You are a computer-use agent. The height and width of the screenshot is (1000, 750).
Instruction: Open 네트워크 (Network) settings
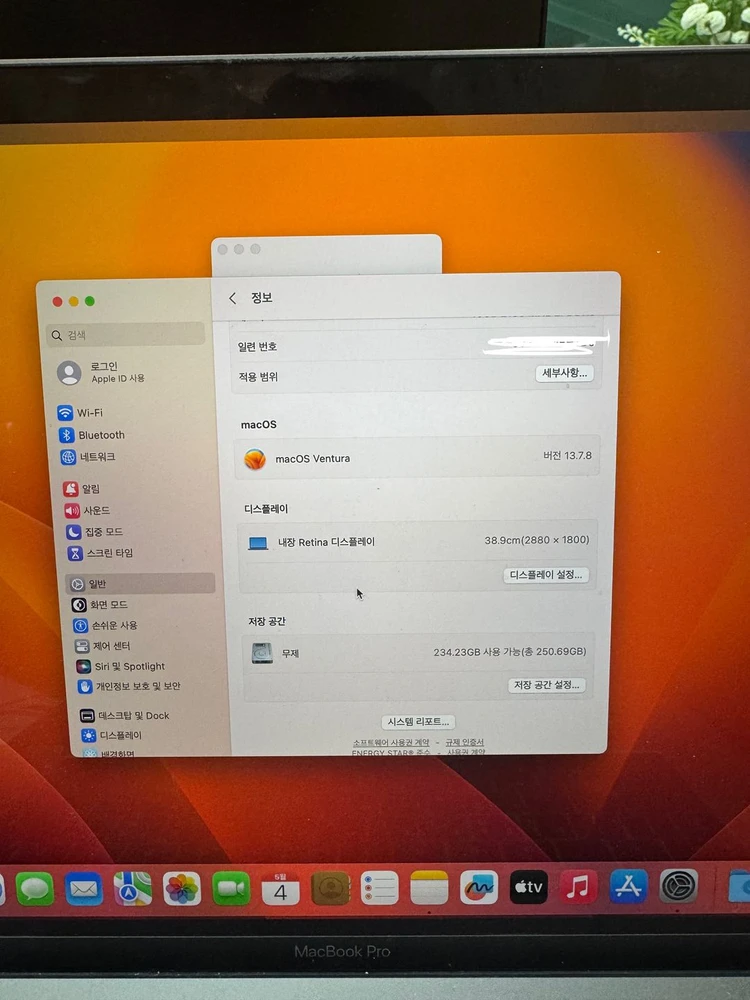pos(88,457)
